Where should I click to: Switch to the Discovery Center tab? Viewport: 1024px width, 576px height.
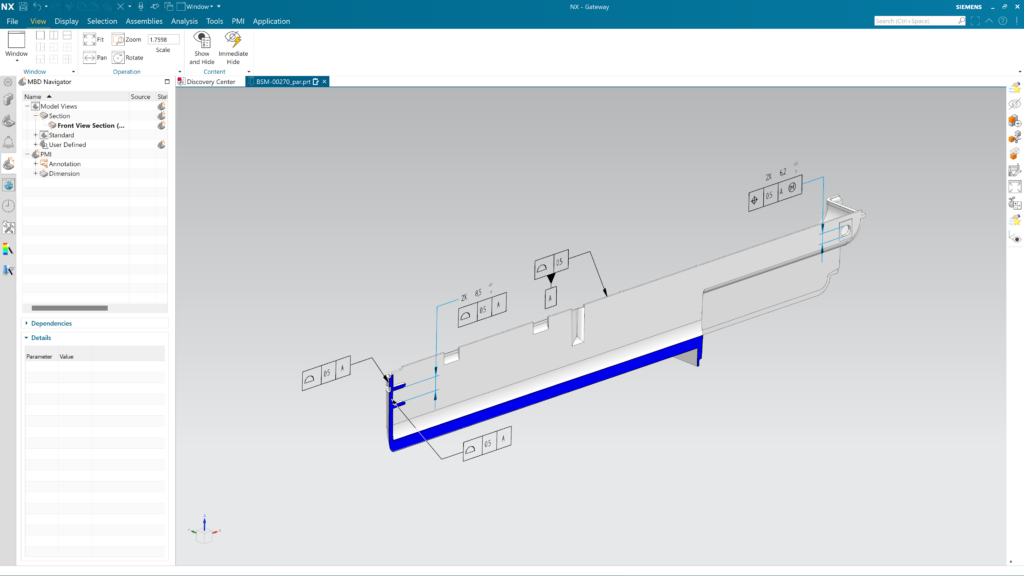tap(213, 83)
